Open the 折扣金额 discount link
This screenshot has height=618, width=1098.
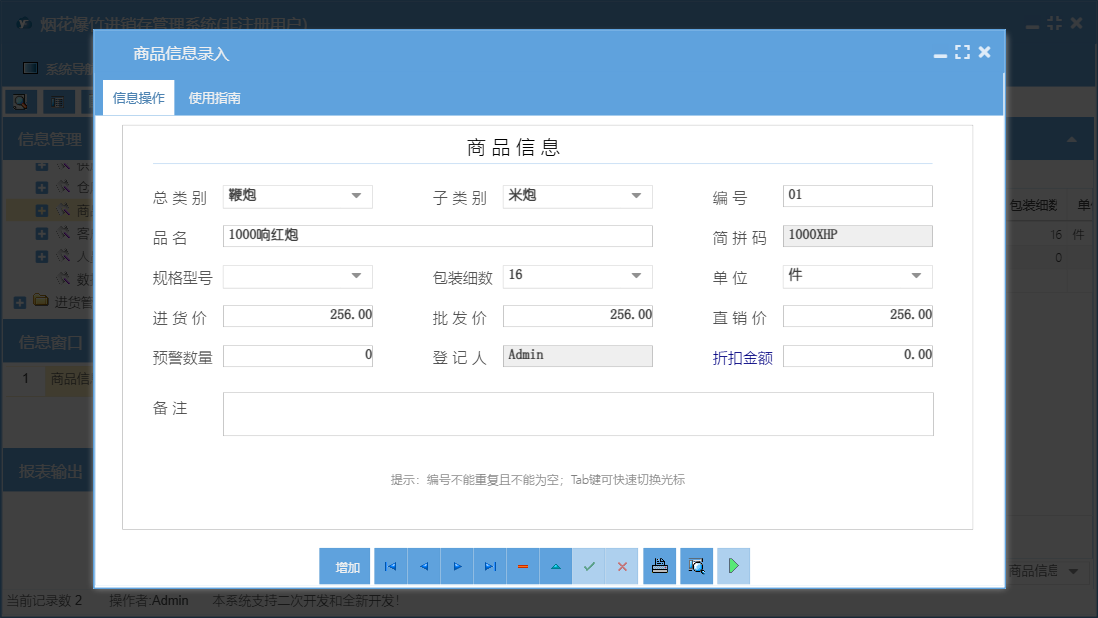(743, 355)
